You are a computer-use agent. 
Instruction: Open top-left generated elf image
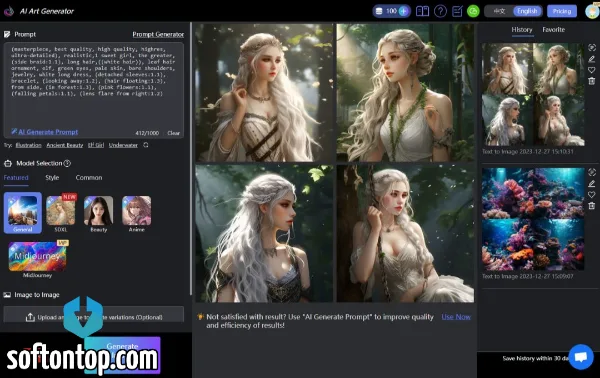[264, 93]
